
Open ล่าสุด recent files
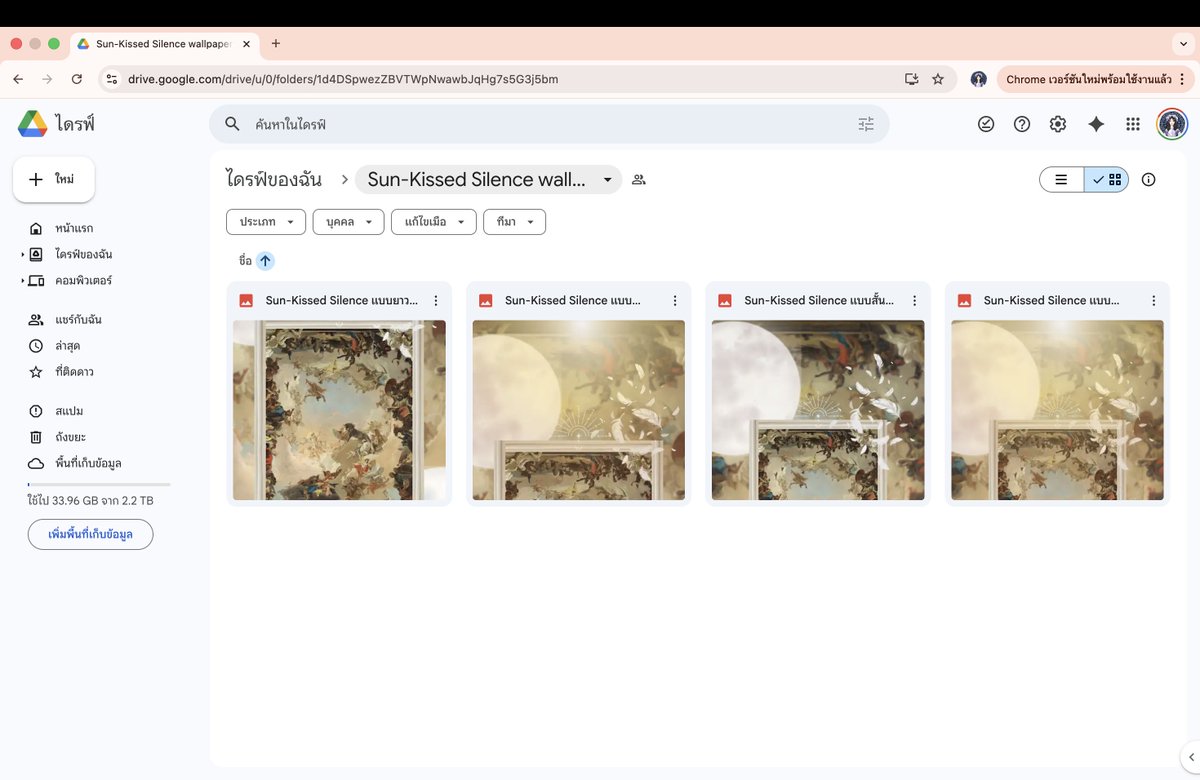(68, 346)
